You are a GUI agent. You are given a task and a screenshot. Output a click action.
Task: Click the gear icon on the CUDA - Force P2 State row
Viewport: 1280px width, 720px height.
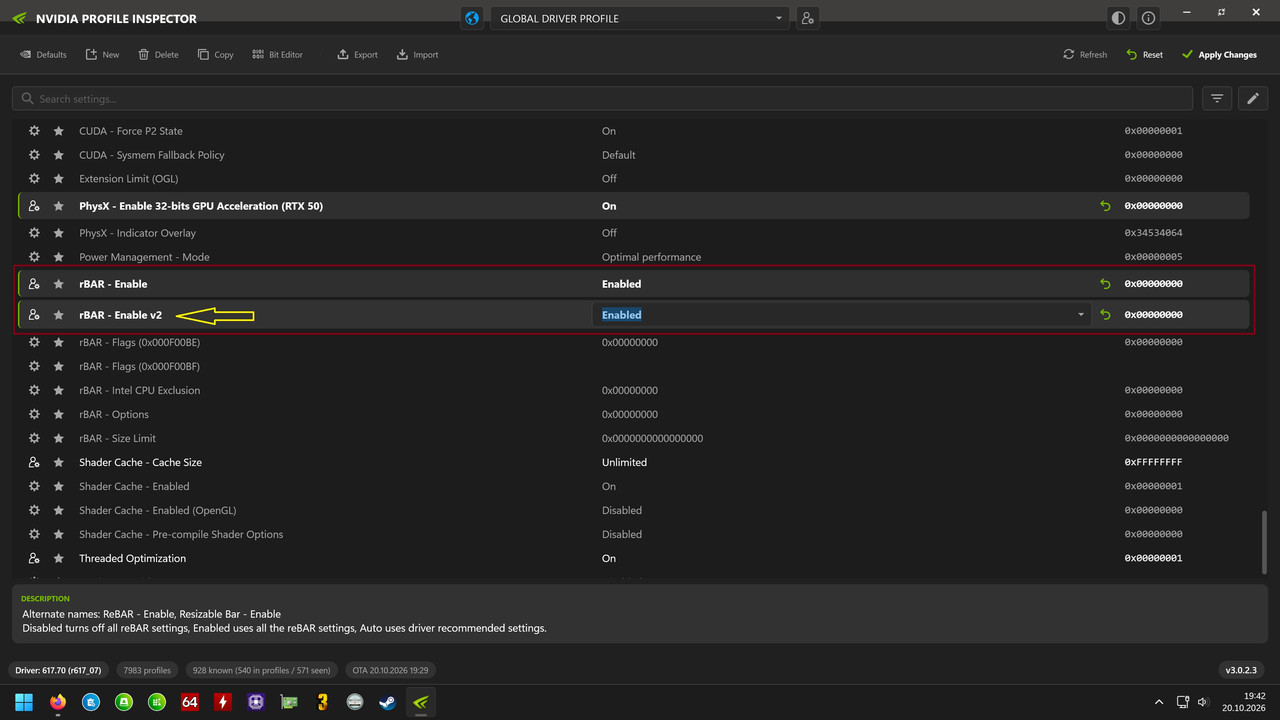(34, 131)
